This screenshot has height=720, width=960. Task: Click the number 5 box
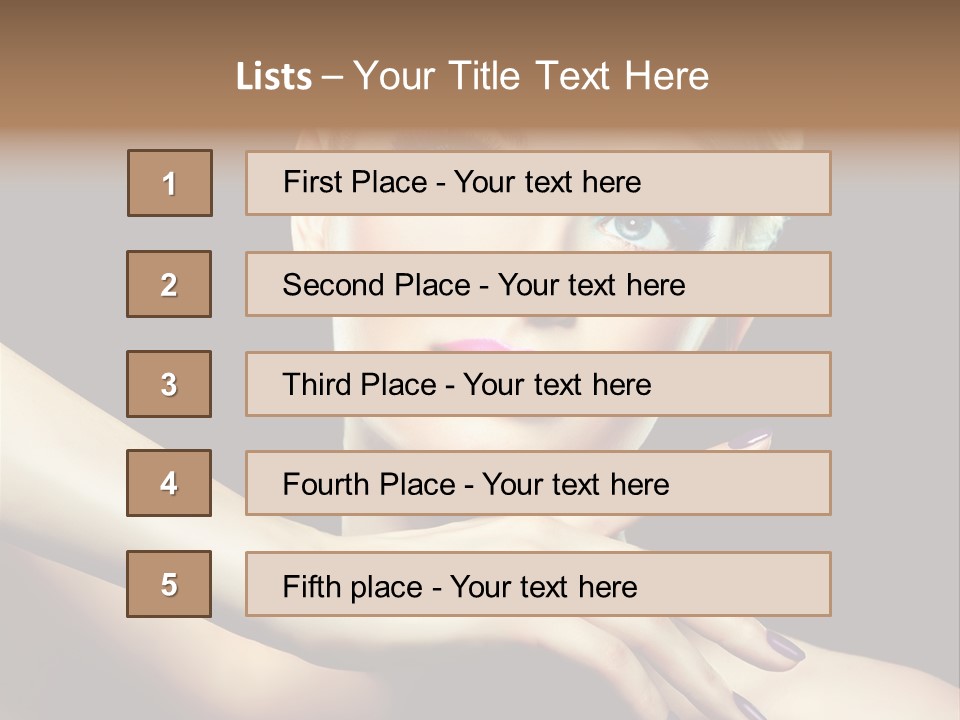pyautogui.click(x=169, y=584)
